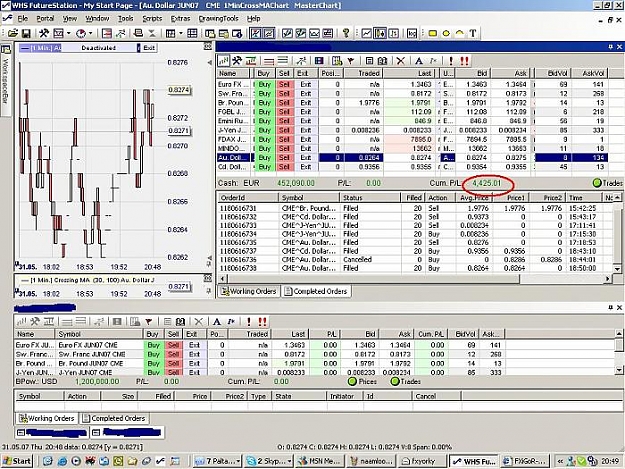Open settings via main toolbar hammer-wrench icon
The image size is (625, 469).
click(x=43, y=33)
